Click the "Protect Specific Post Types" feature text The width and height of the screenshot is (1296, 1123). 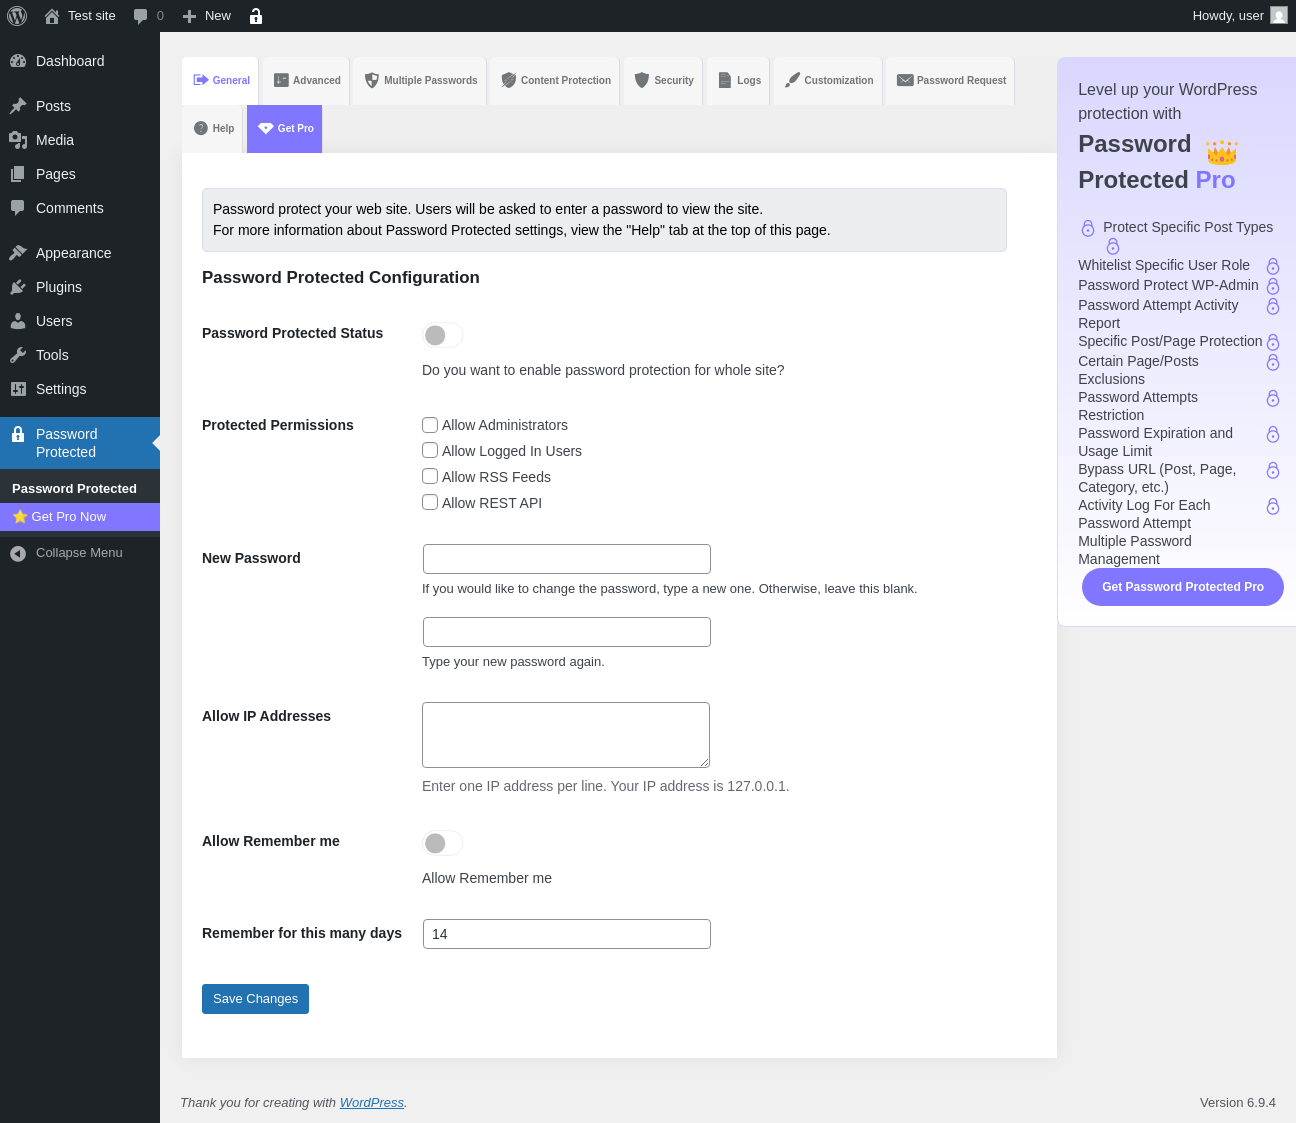coord(1188,227)
